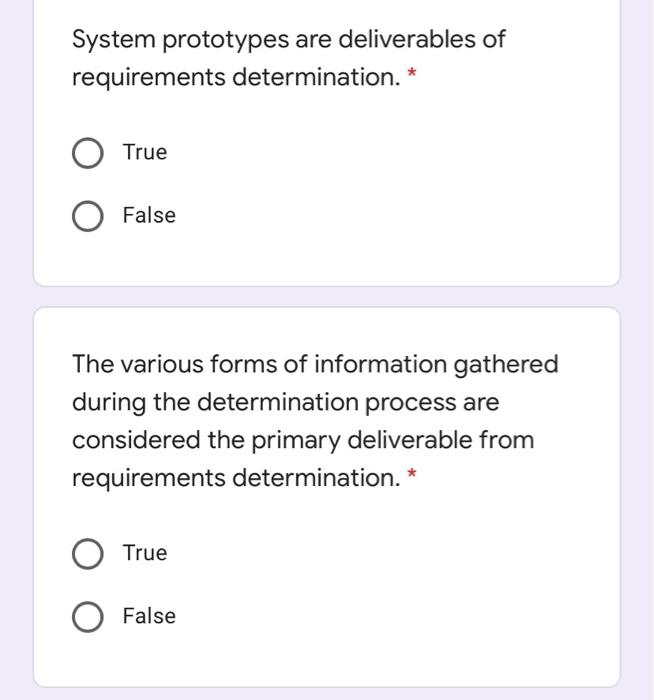The height and width of the screenshot is (700, 654).
Task: Click "System prototypes are deliverables of" text line
Action: click(x=288, y=40)
